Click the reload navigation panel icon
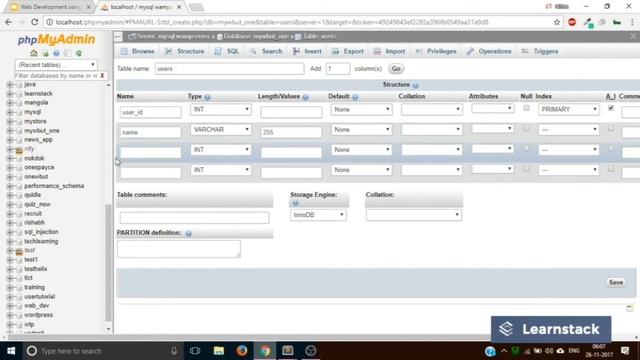The width and height of the screenshot is (640, 360). click(79, 53)
